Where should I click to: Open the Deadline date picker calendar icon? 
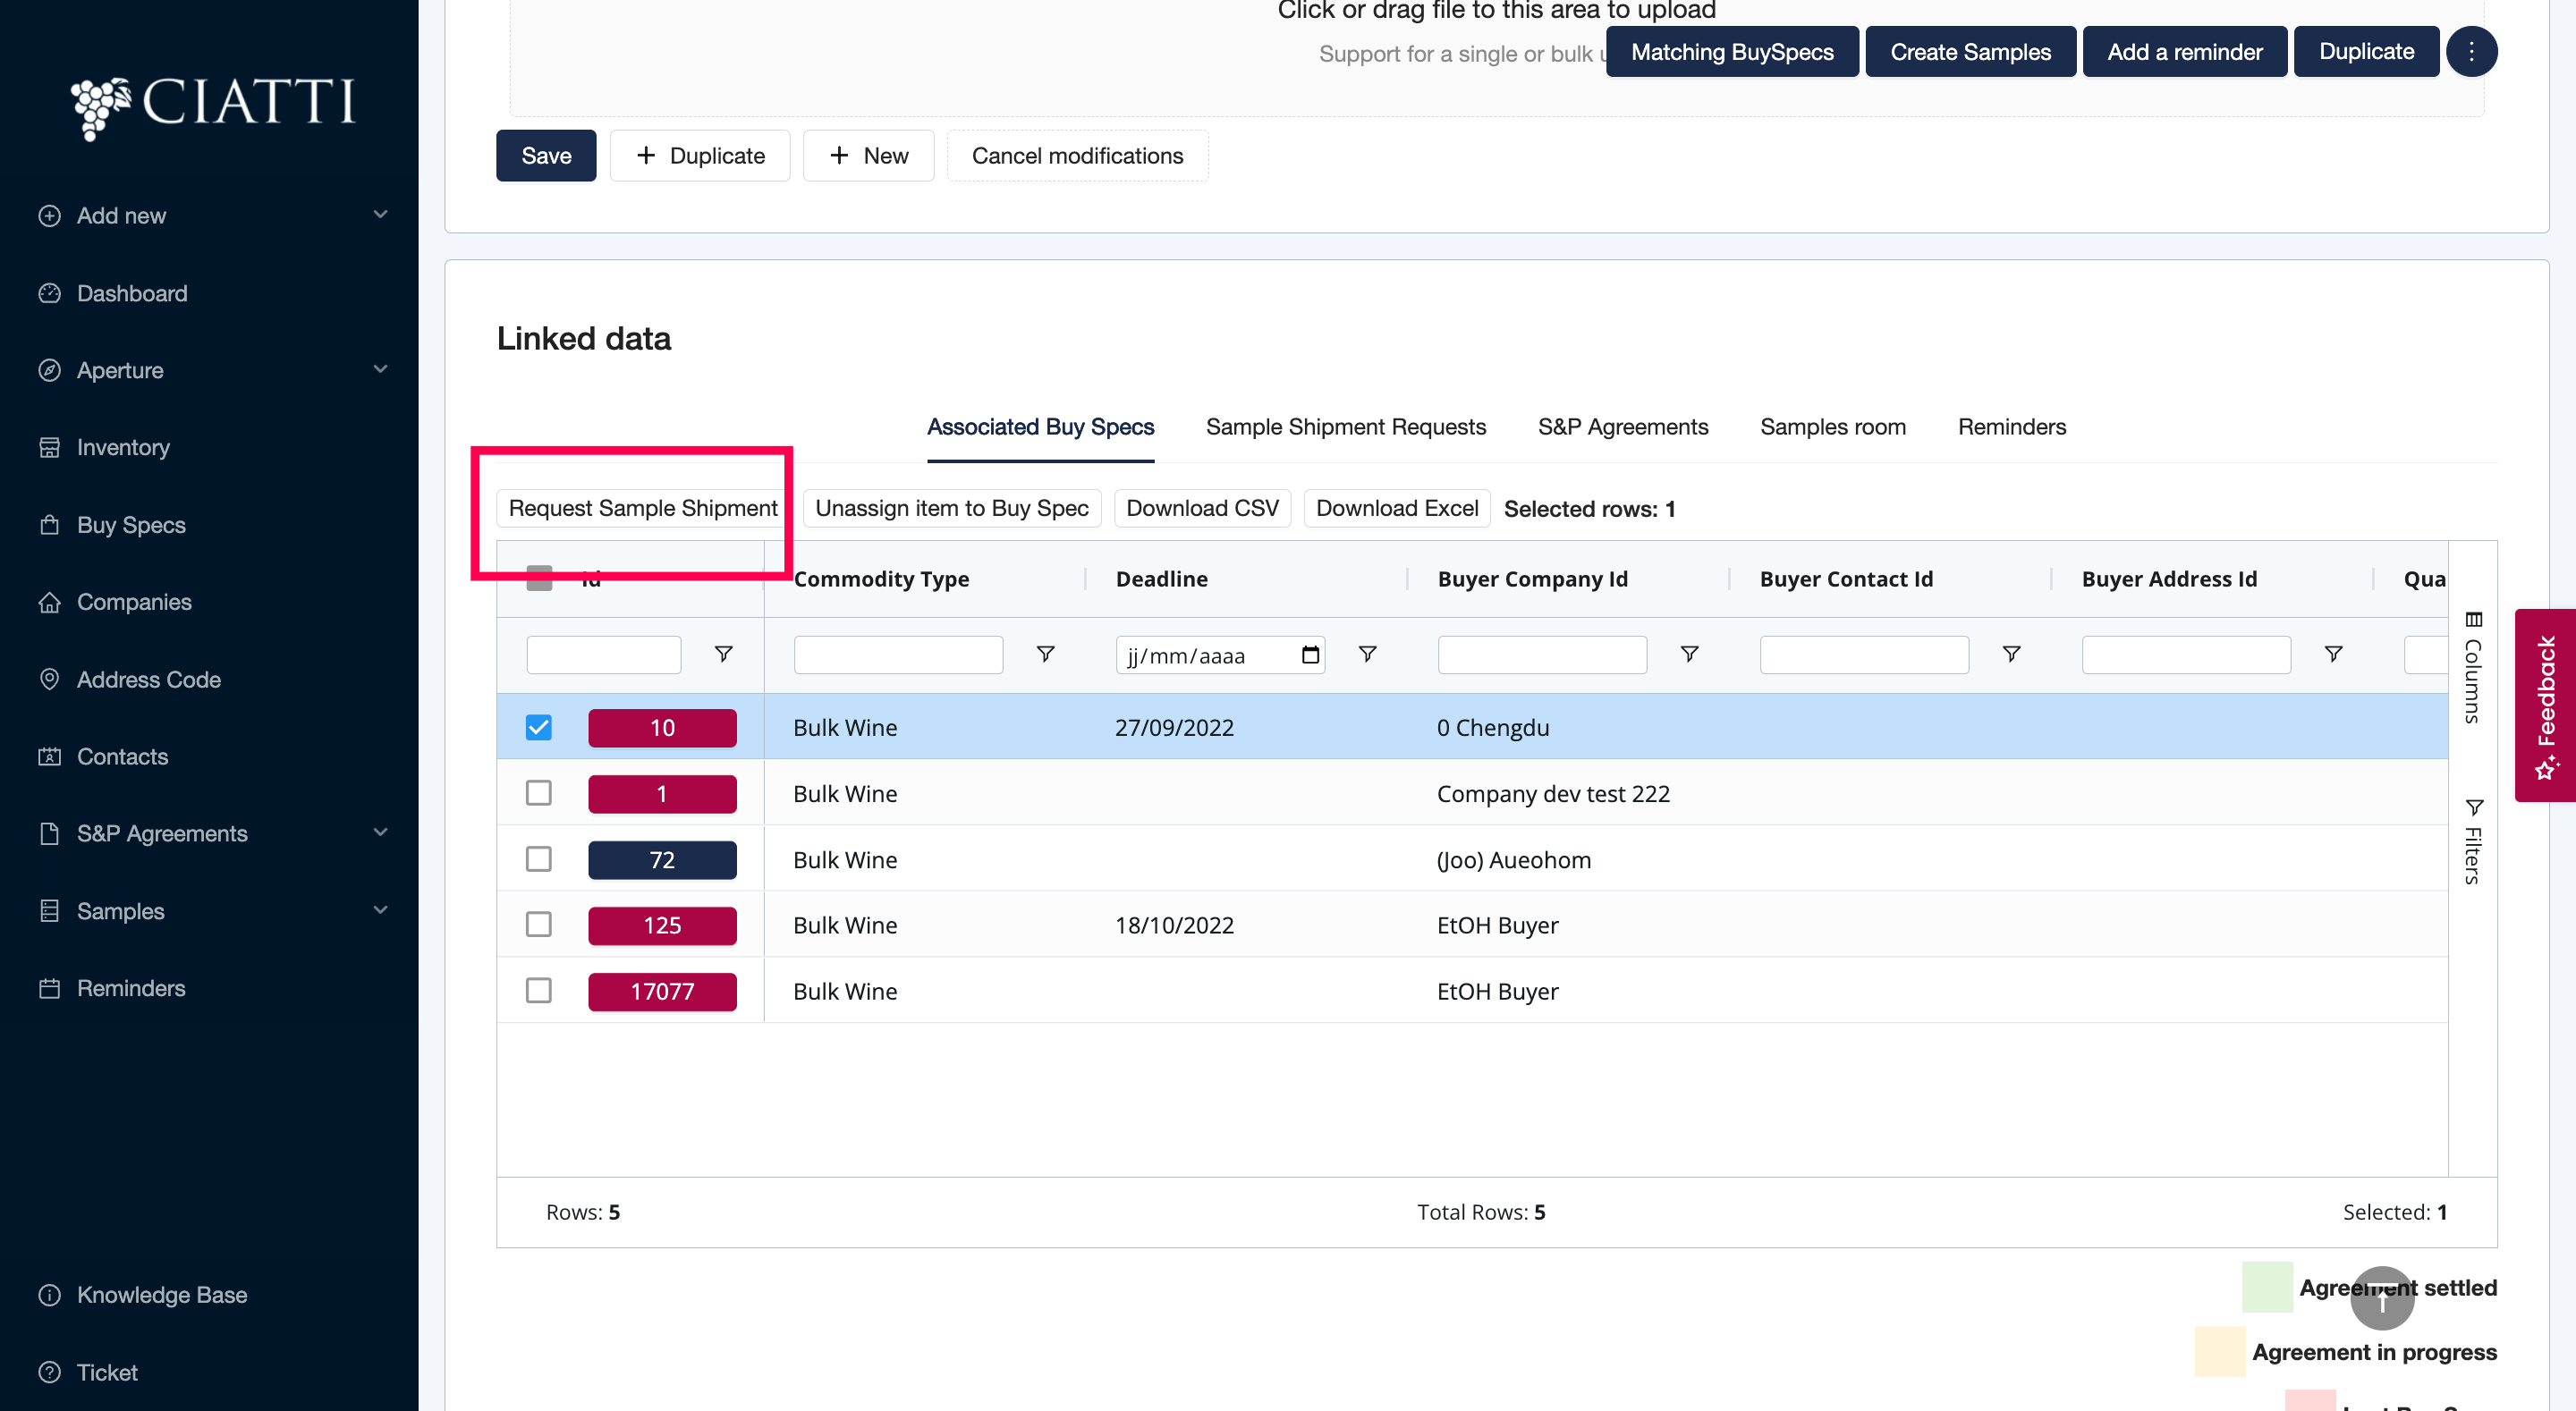1310,655
